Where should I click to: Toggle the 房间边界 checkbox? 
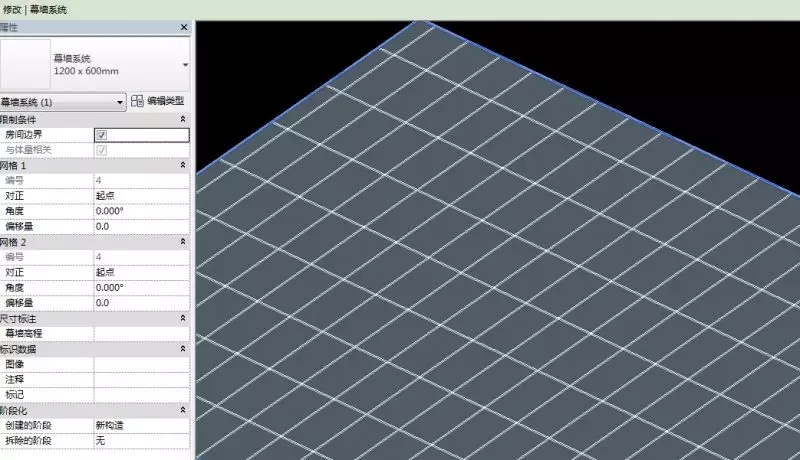(102, 135)
